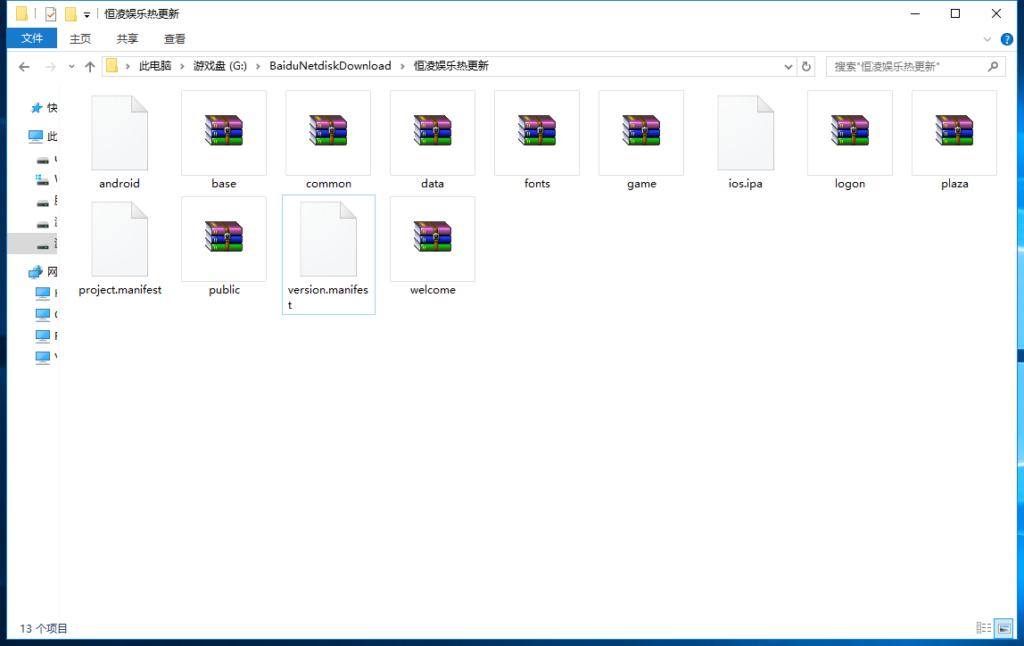Open the 文件 menu
1024x646 pixels.
coord(32,39)
